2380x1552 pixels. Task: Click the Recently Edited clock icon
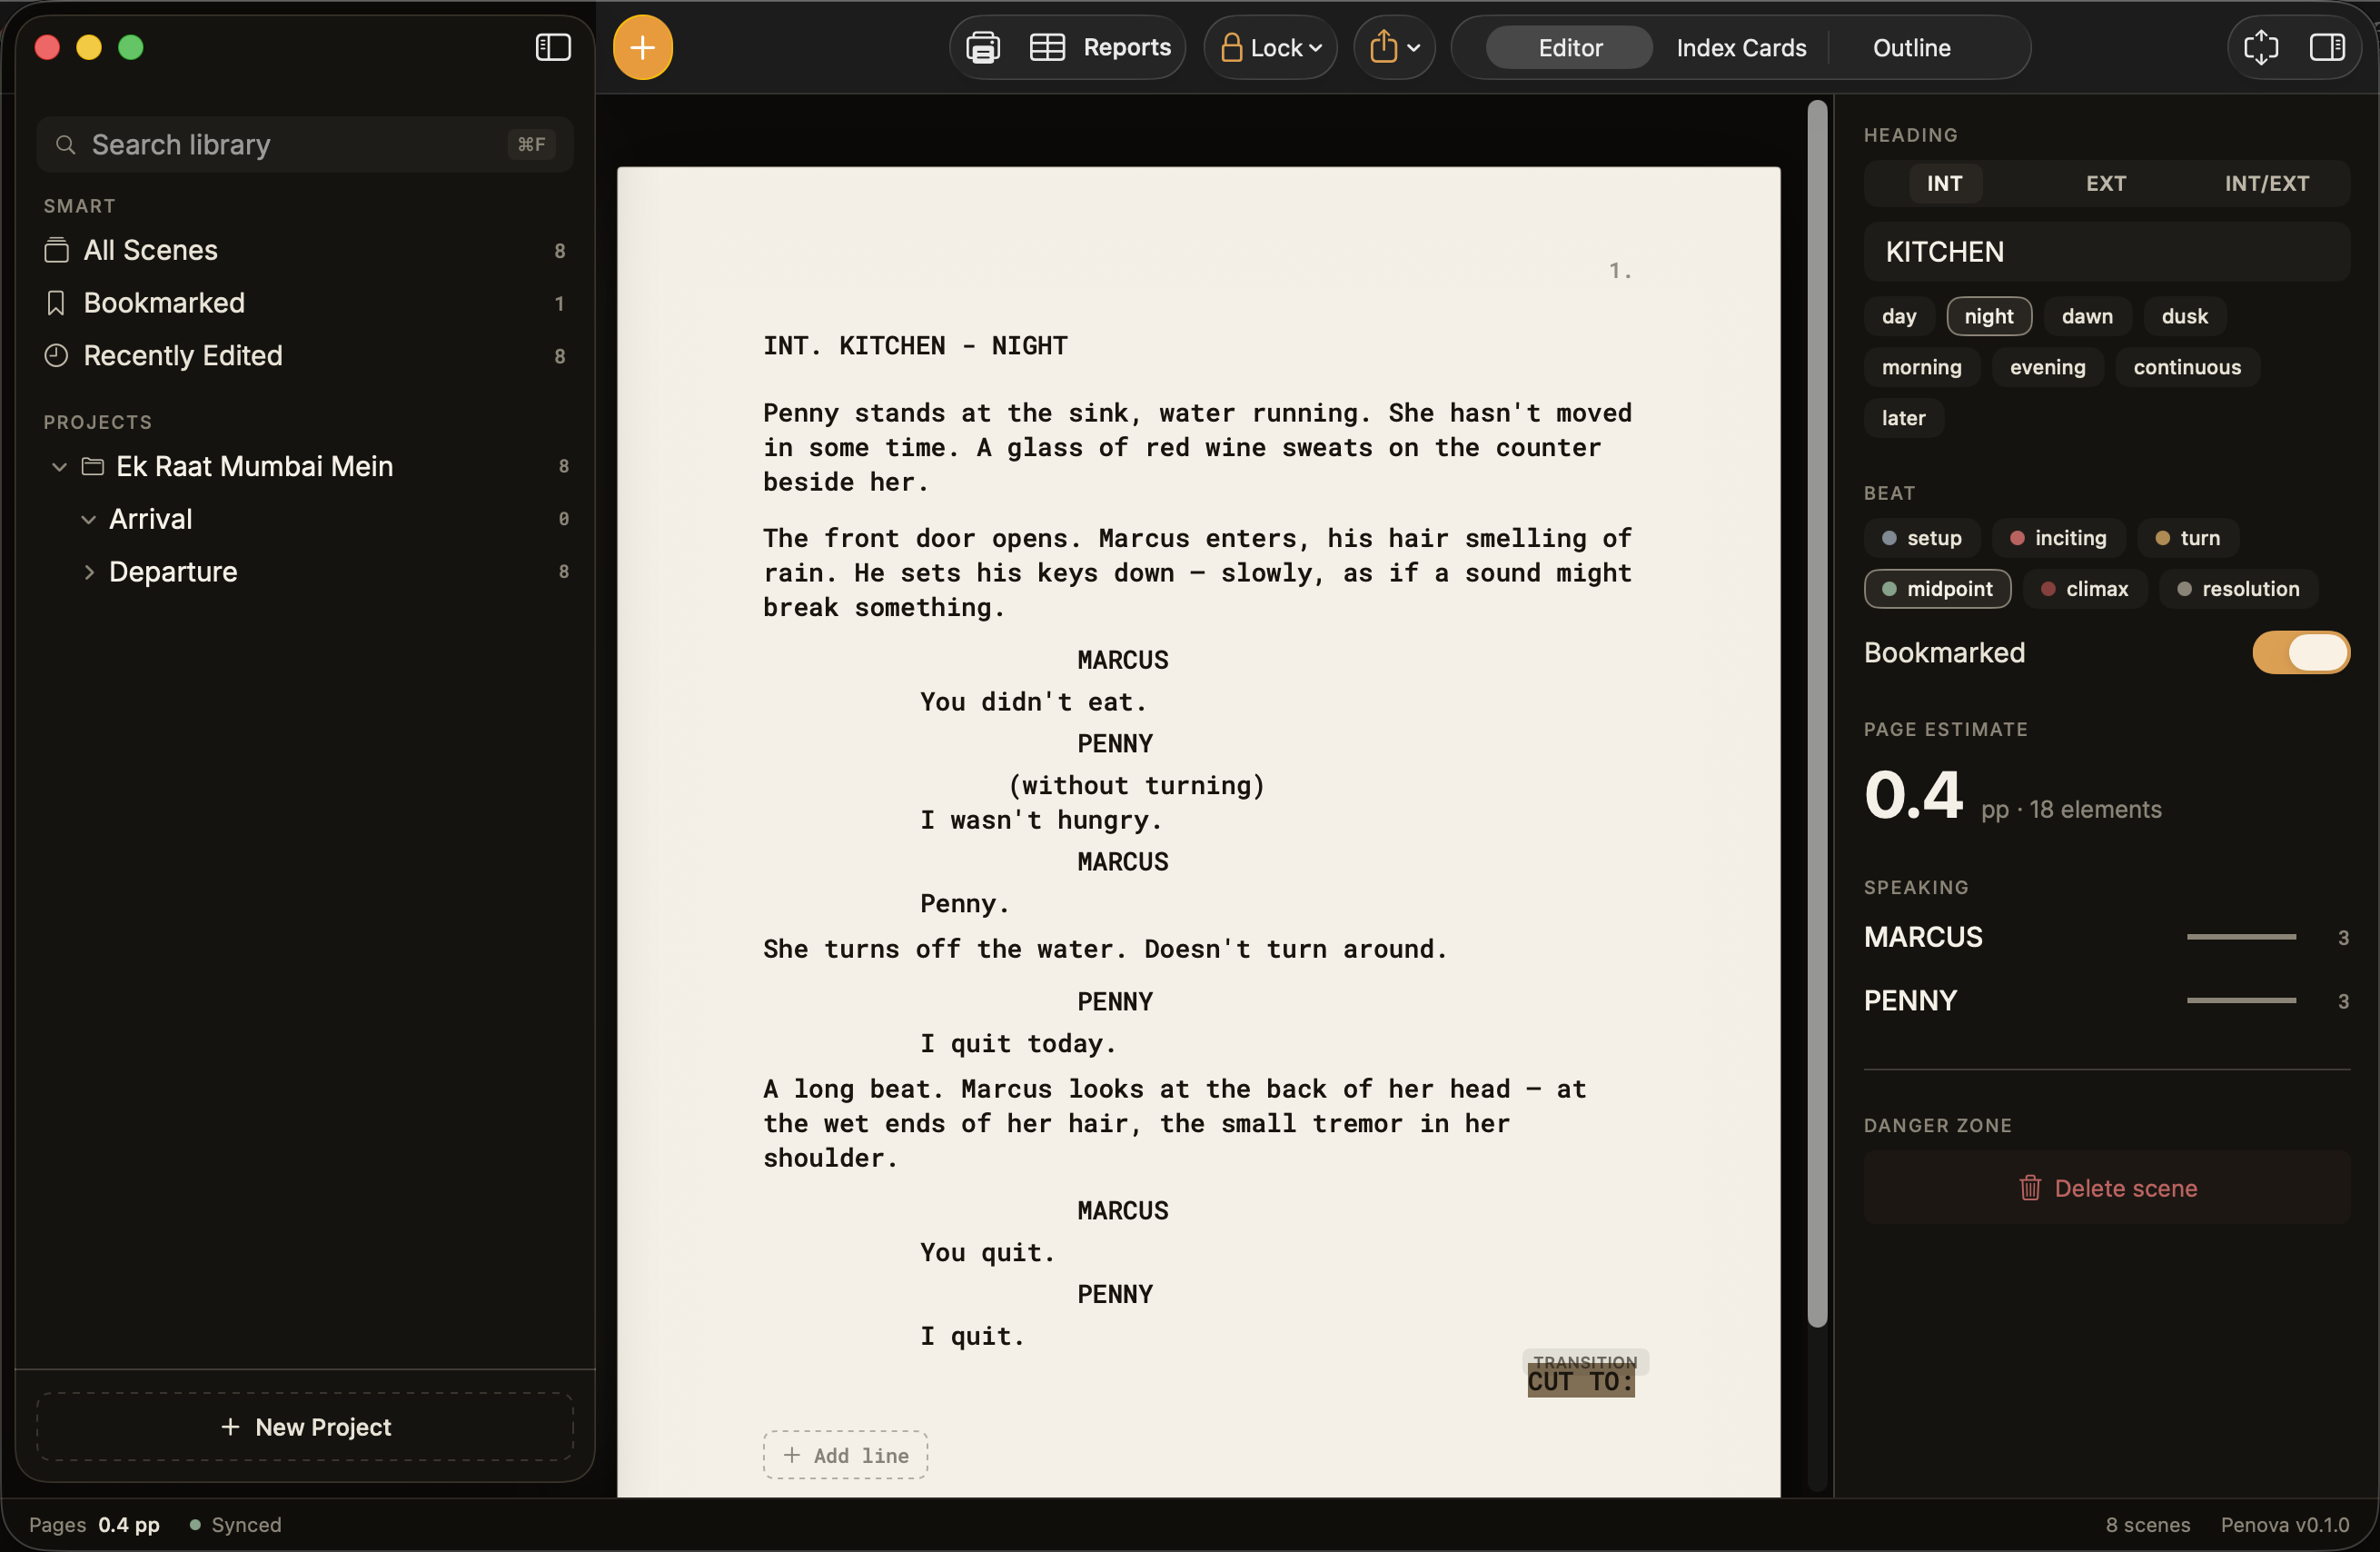tap(56, 355)
